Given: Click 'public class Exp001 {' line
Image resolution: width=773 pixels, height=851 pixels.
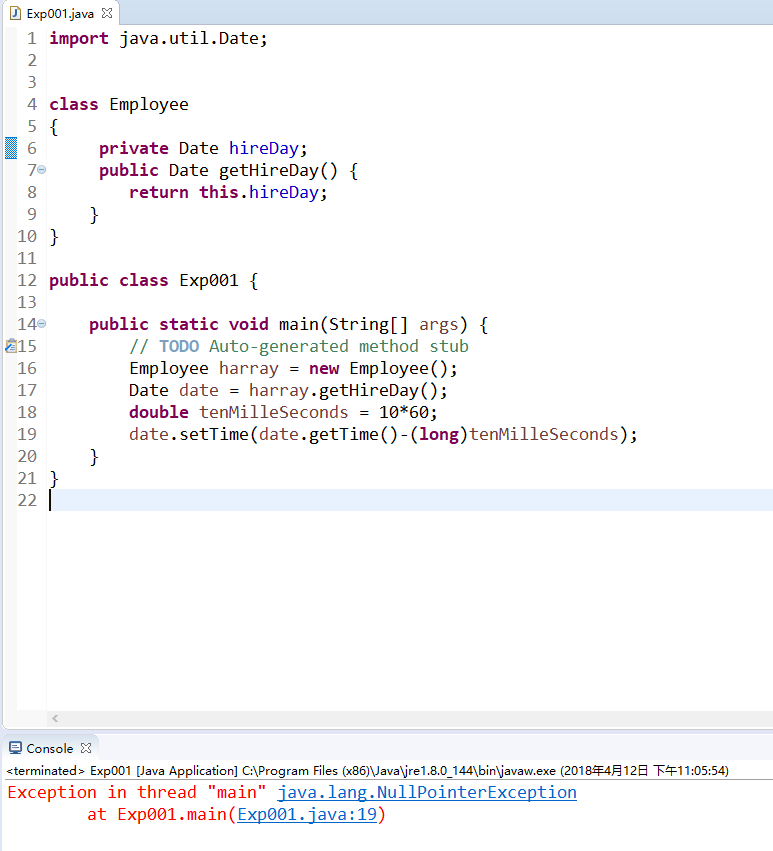Looking at the screenshot, I should (154, 280).
